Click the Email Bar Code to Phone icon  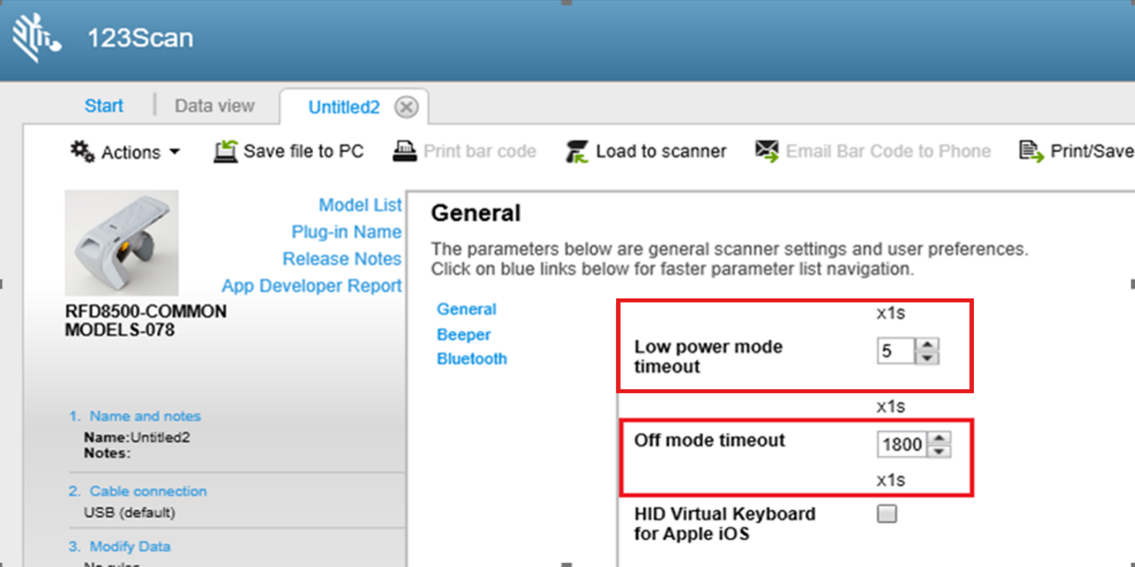coord(767,151)
